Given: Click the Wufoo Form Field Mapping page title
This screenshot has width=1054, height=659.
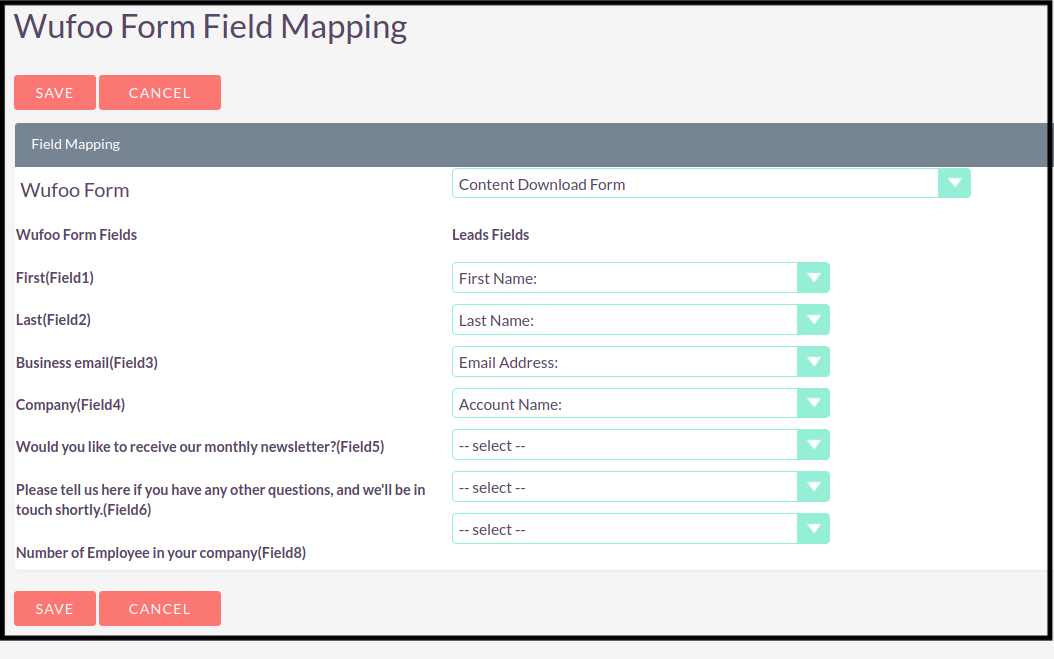Looking at the screenshot, I should (x=210, y=28).
